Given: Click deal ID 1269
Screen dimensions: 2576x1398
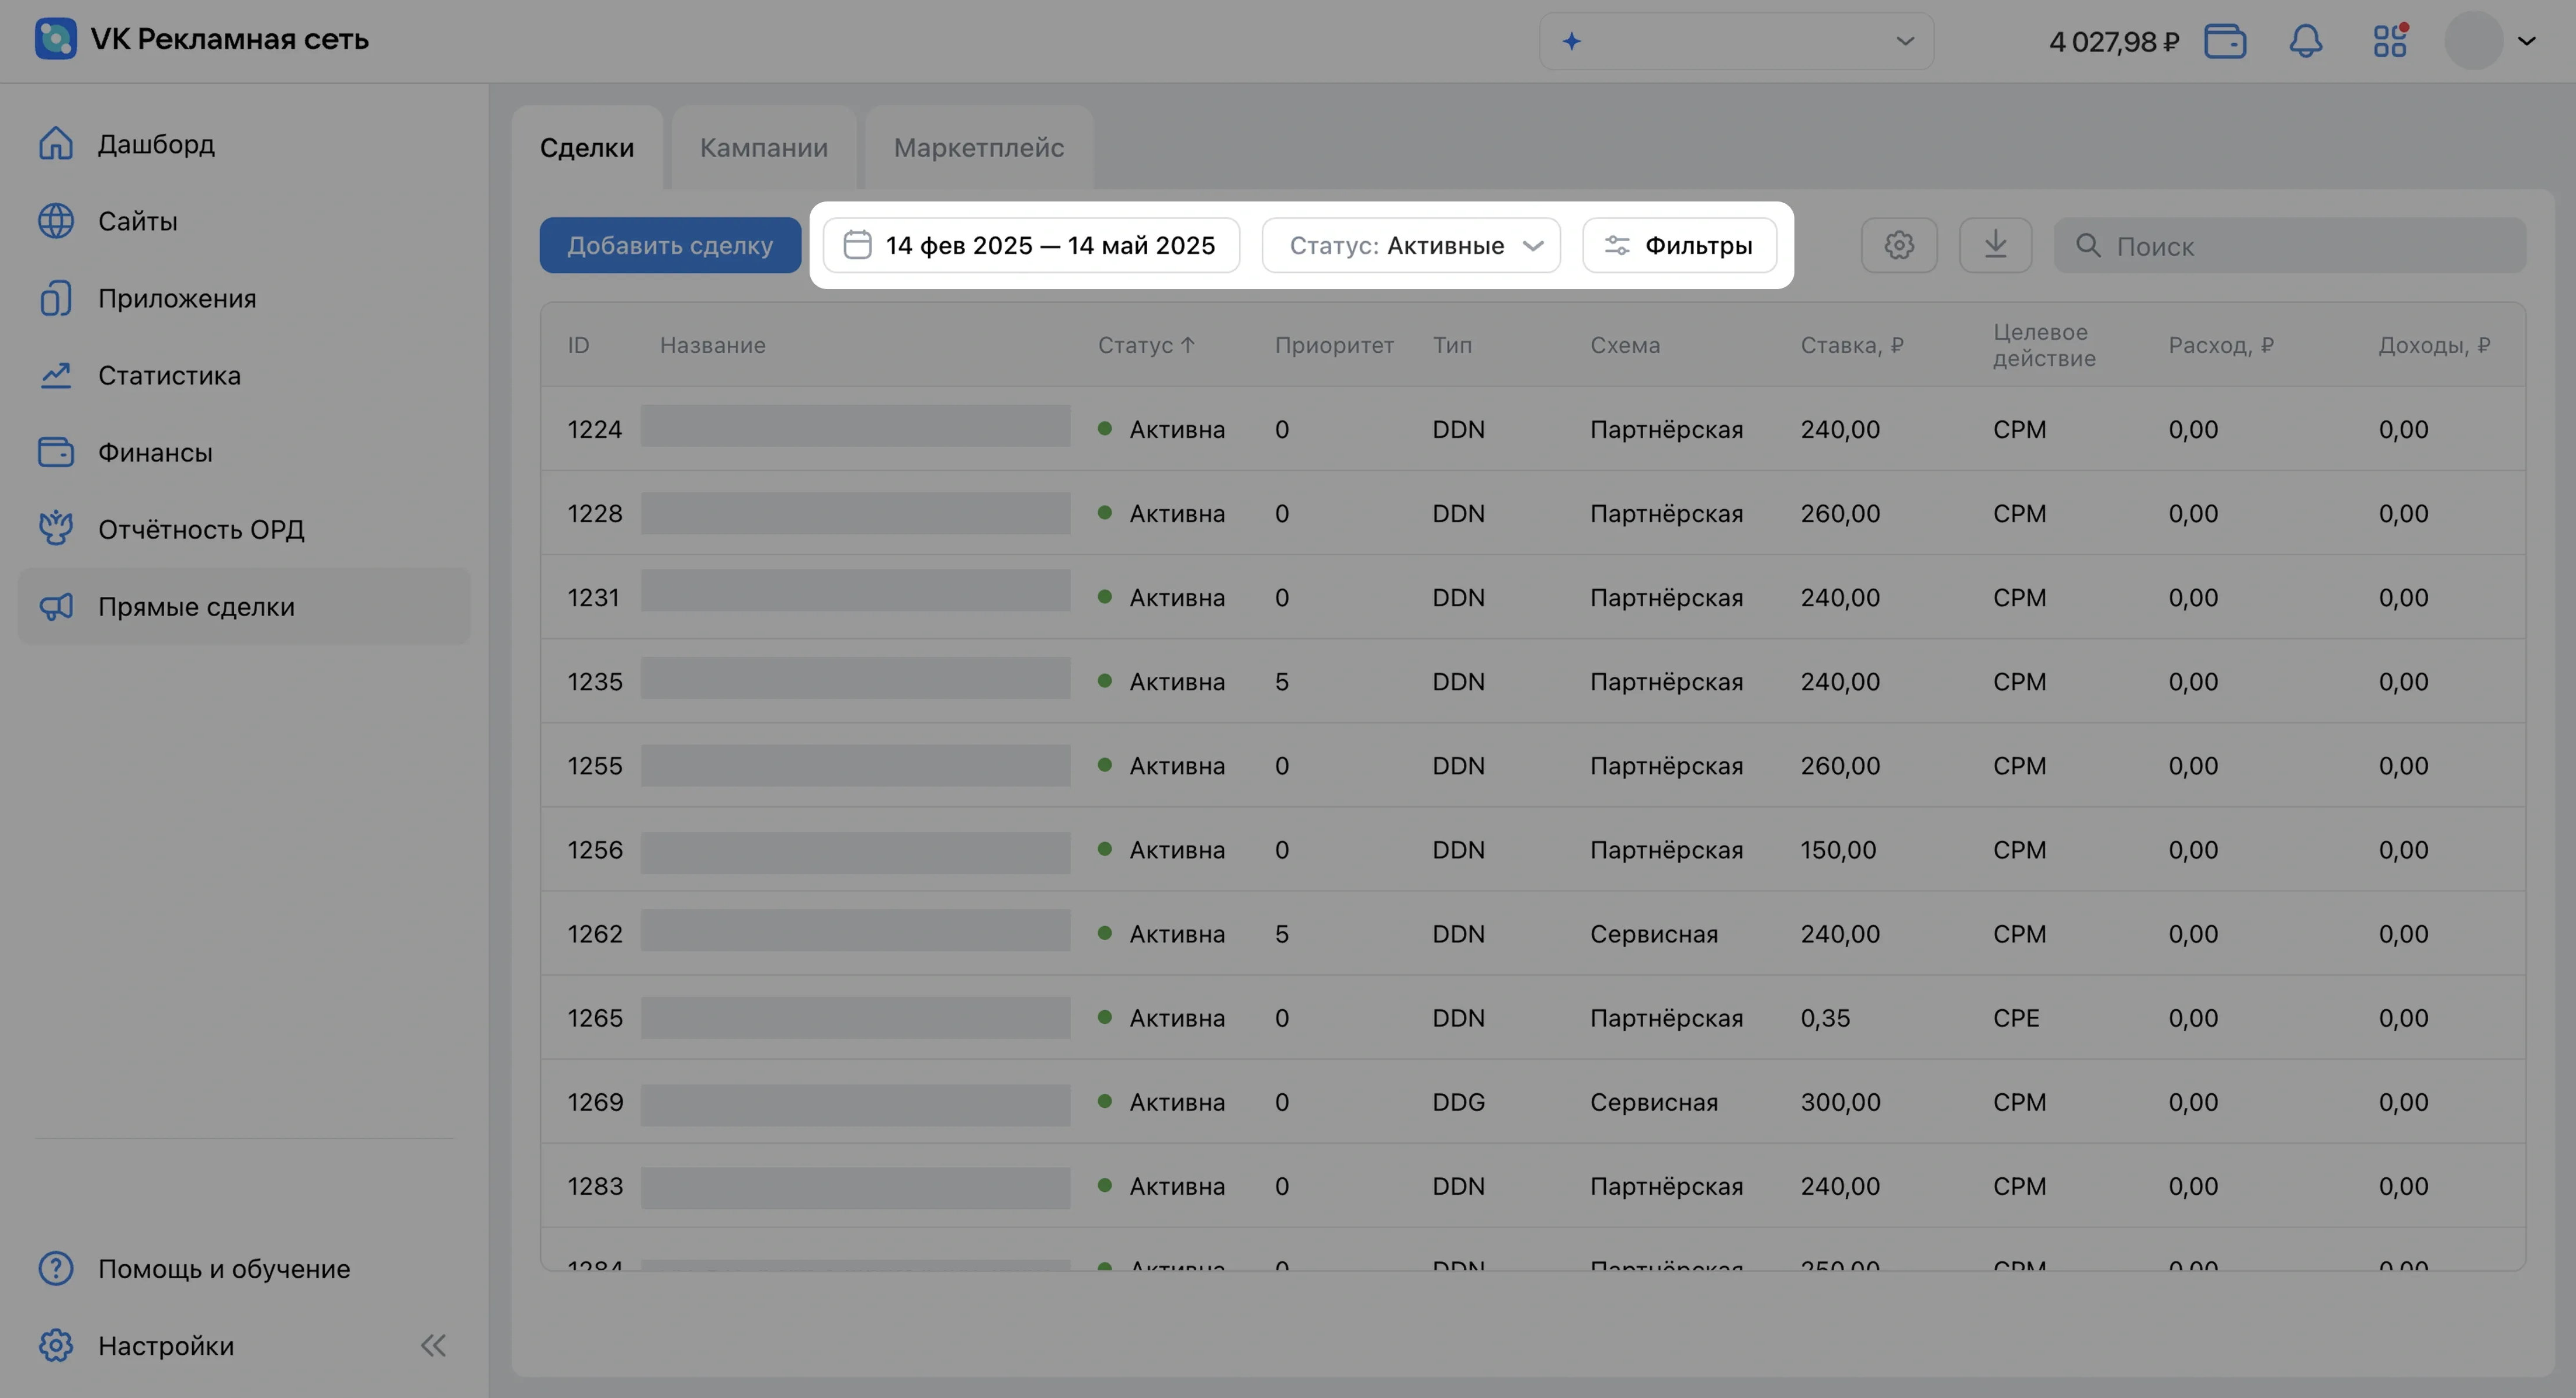Looking at the screenshot, I should [x=595, y=1101].
